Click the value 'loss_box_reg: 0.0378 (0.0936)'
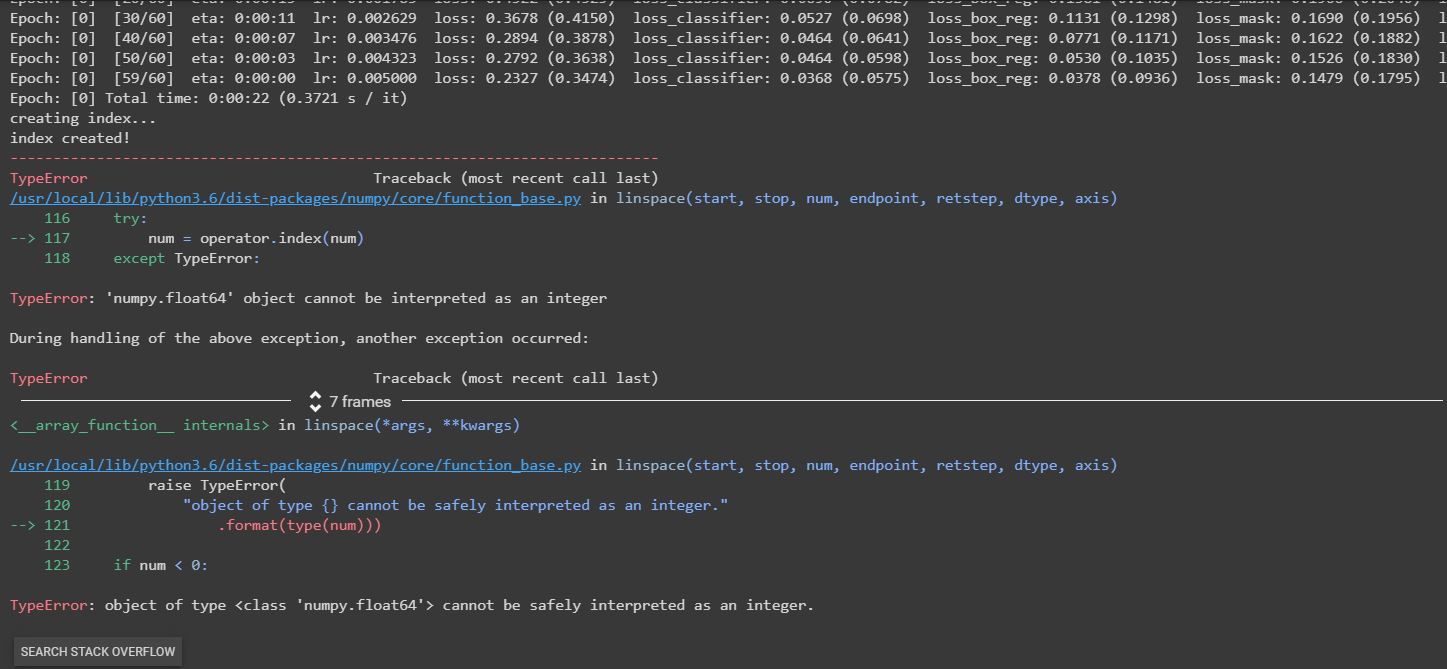The width and height of the screenshot is (1447, 669). pyautogui.click(x=1053, y=78)
